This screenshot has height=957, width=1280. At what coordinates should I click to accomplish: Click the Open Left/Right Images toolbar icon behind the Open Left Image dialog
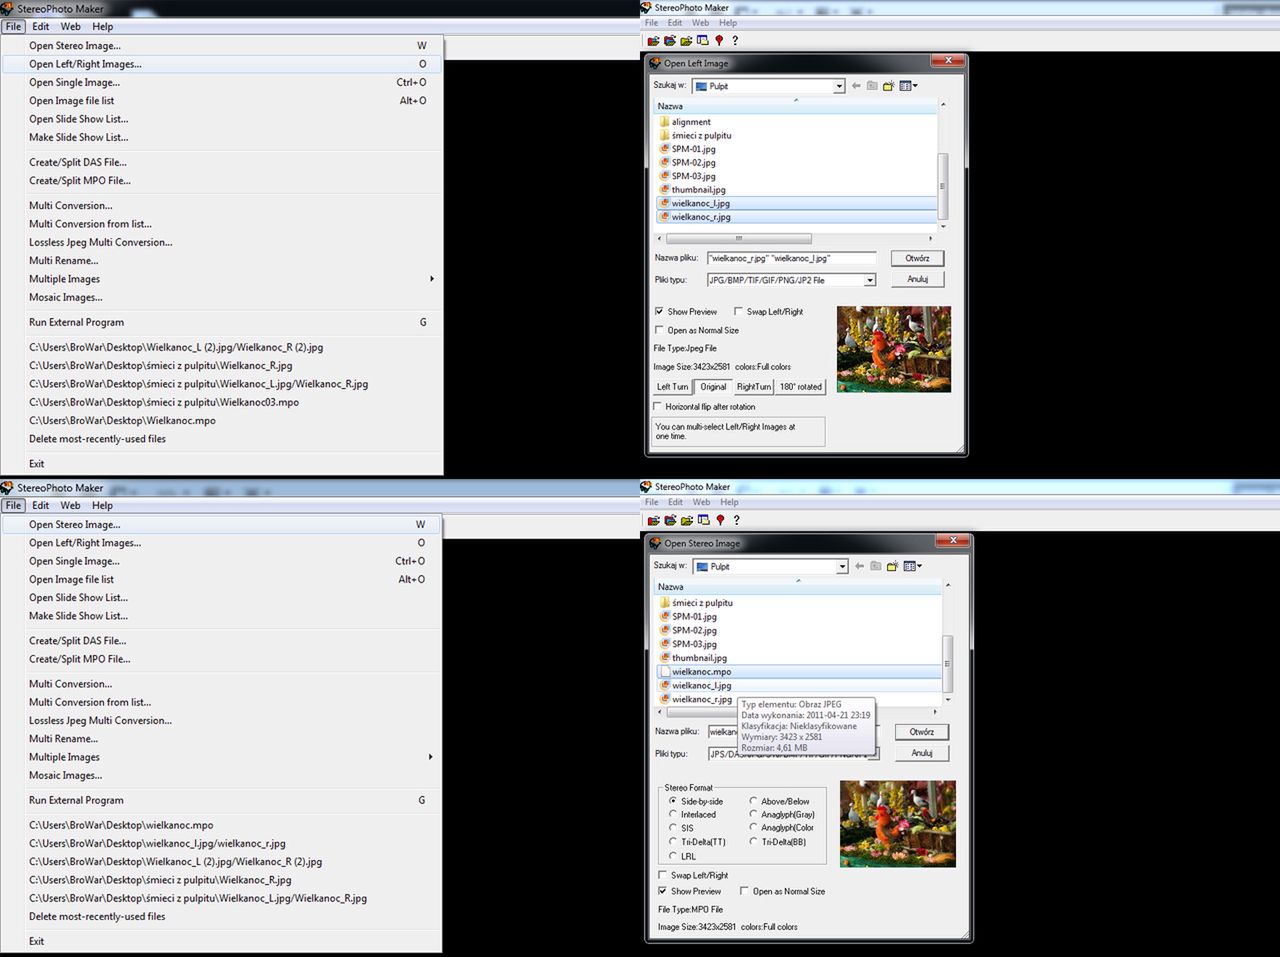[x=669, y=41]
